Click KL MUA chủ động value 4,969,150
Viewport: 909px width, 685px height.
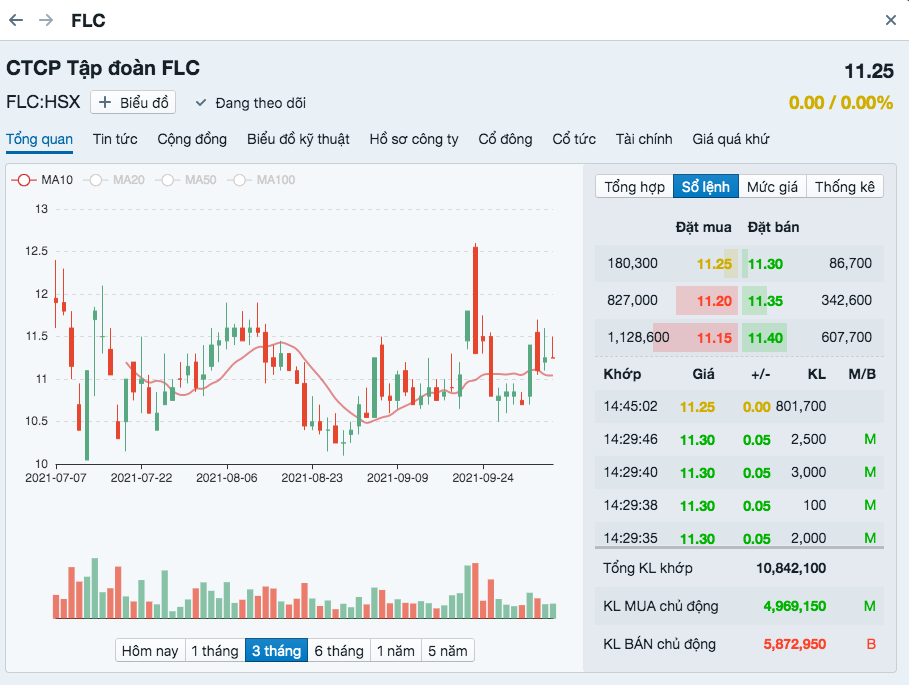tap(794, 606)
